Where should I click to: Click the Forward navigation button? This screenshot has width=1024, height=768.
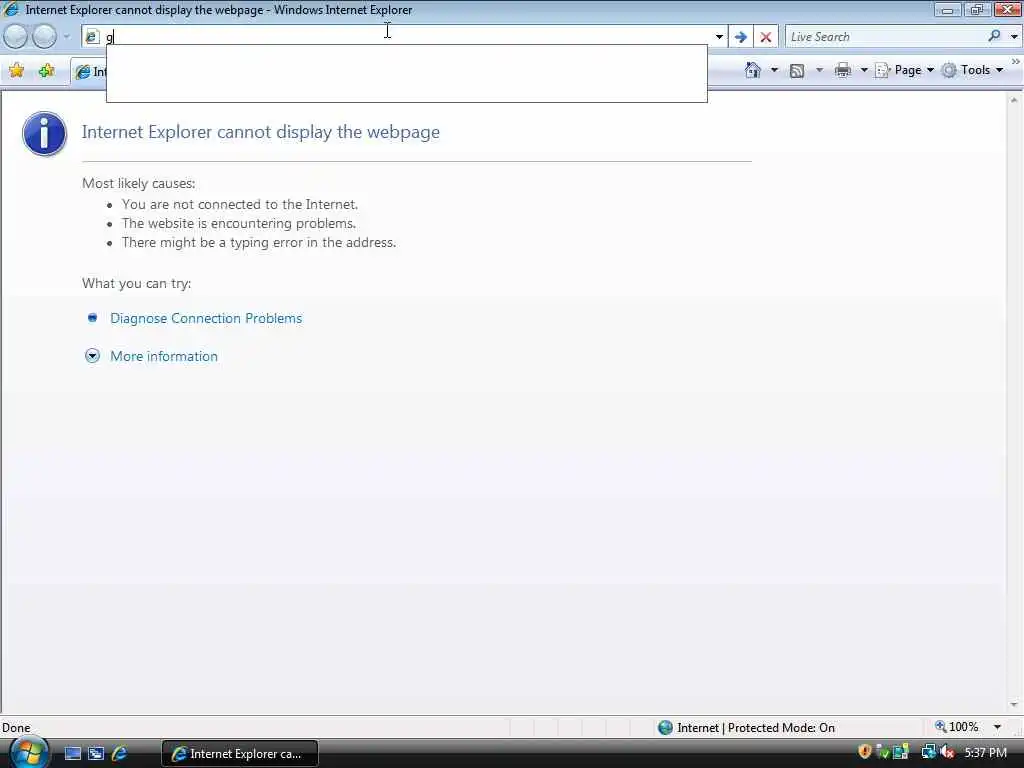pos(44,37)
